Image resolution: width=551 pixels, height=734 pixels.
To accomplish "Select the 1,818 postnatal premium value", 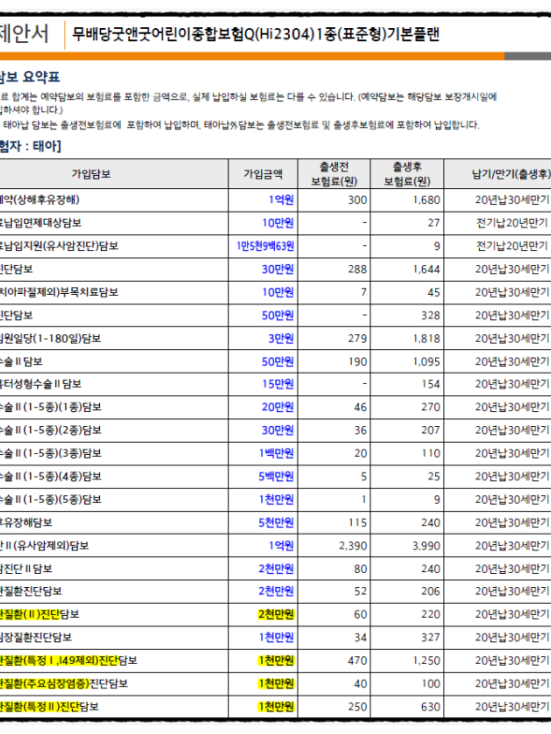I will [426, 338].
